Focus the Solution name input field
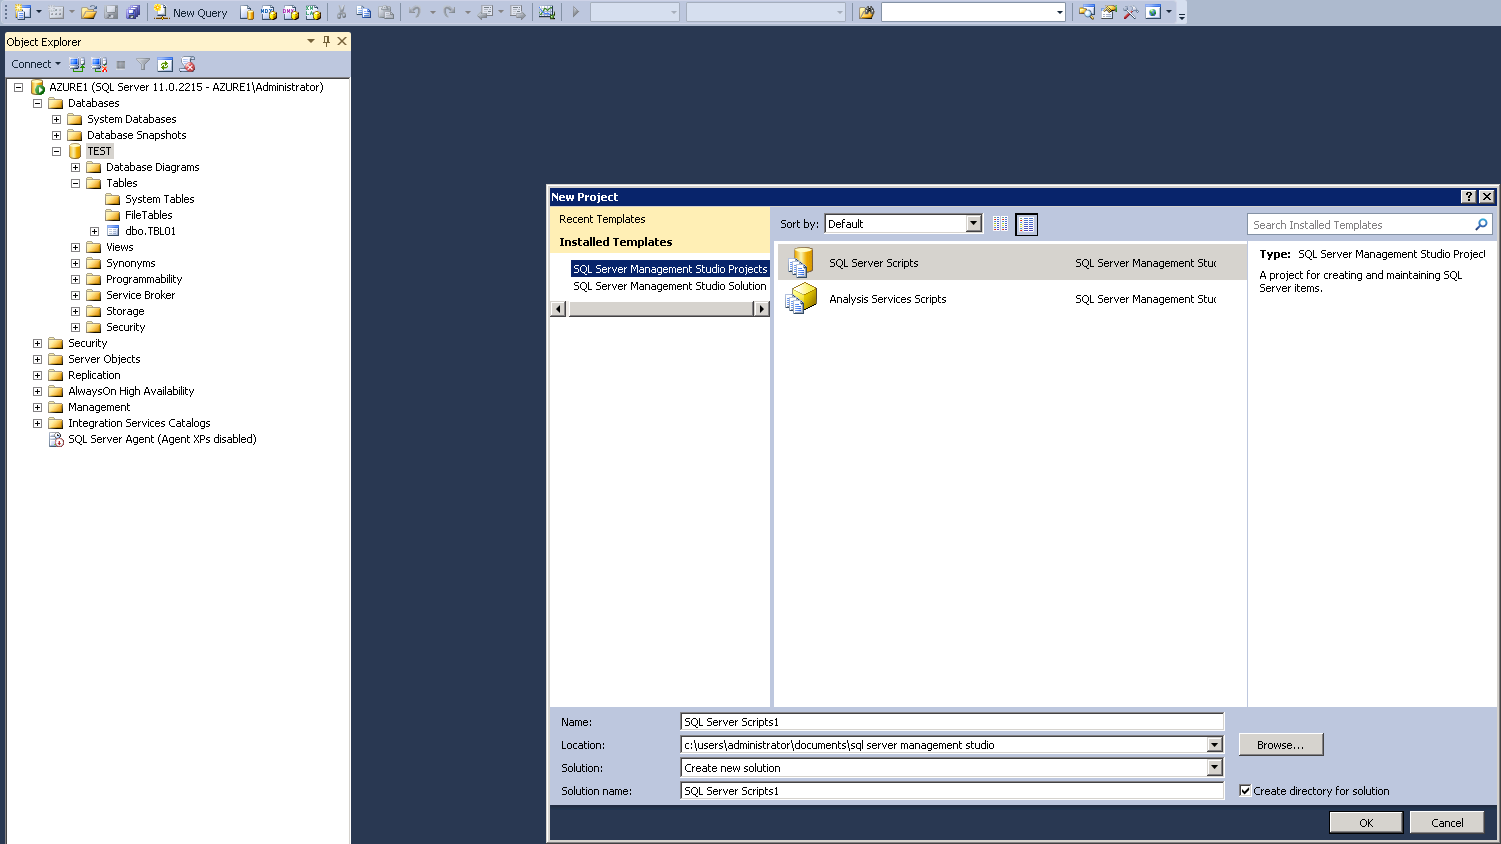This screenshot has height=844, width=1501. click(952, 791)
